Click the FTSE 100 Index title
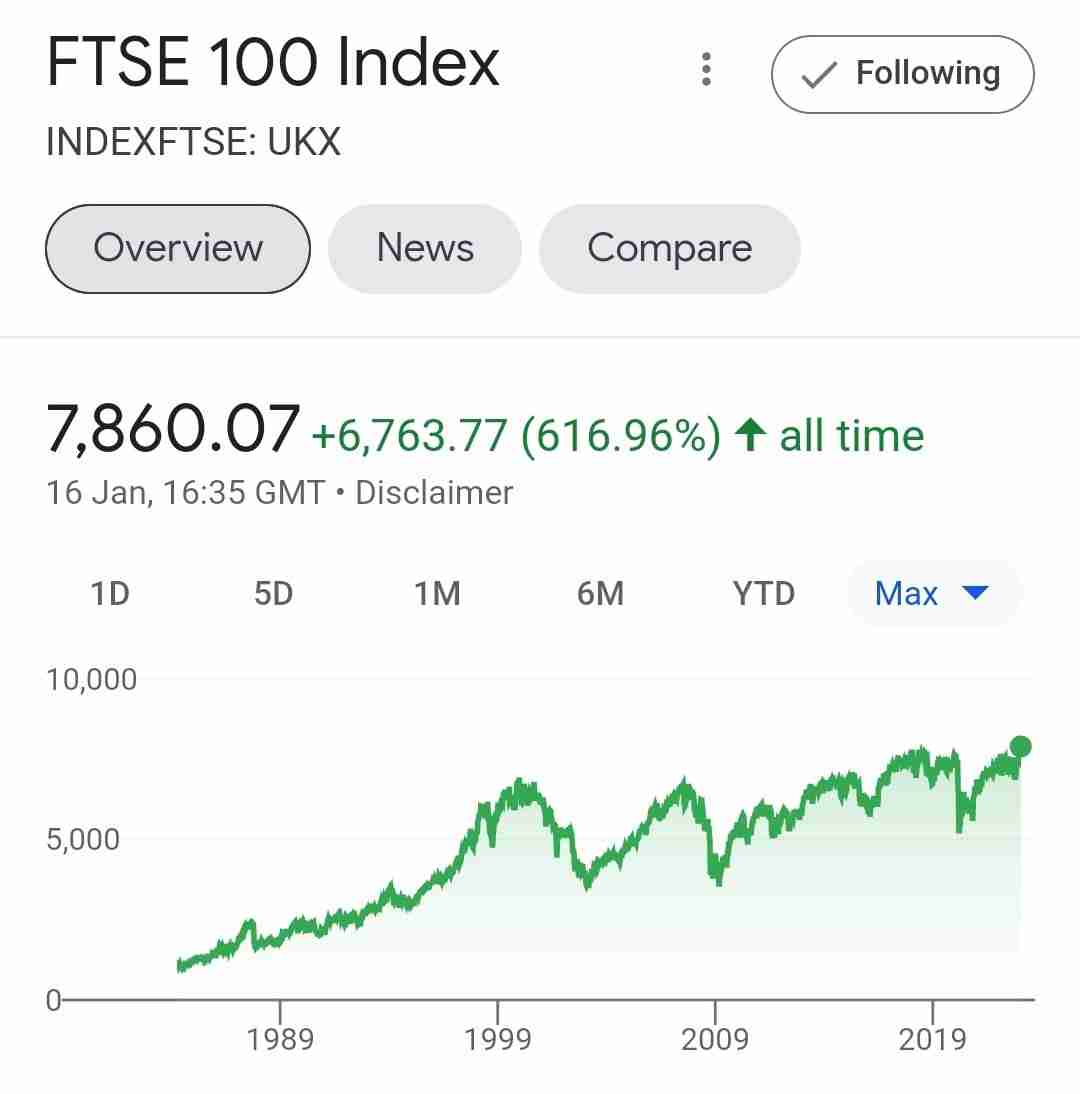 click(273, 64)
